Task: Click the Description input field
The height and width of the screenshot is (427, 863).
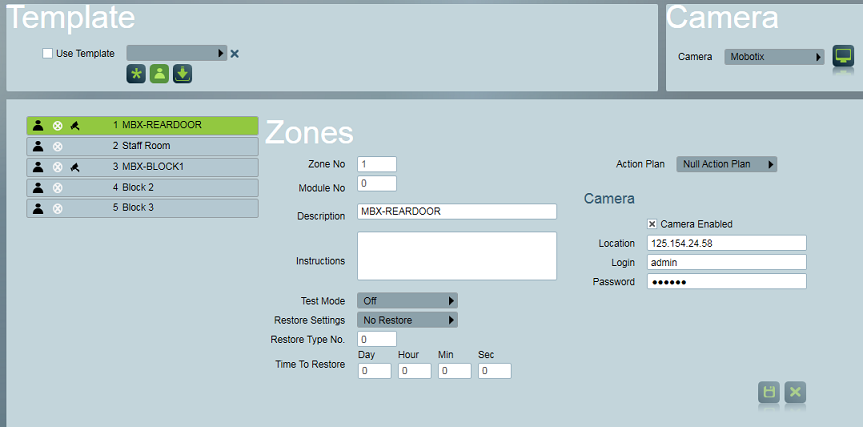Action: point(457,211)
